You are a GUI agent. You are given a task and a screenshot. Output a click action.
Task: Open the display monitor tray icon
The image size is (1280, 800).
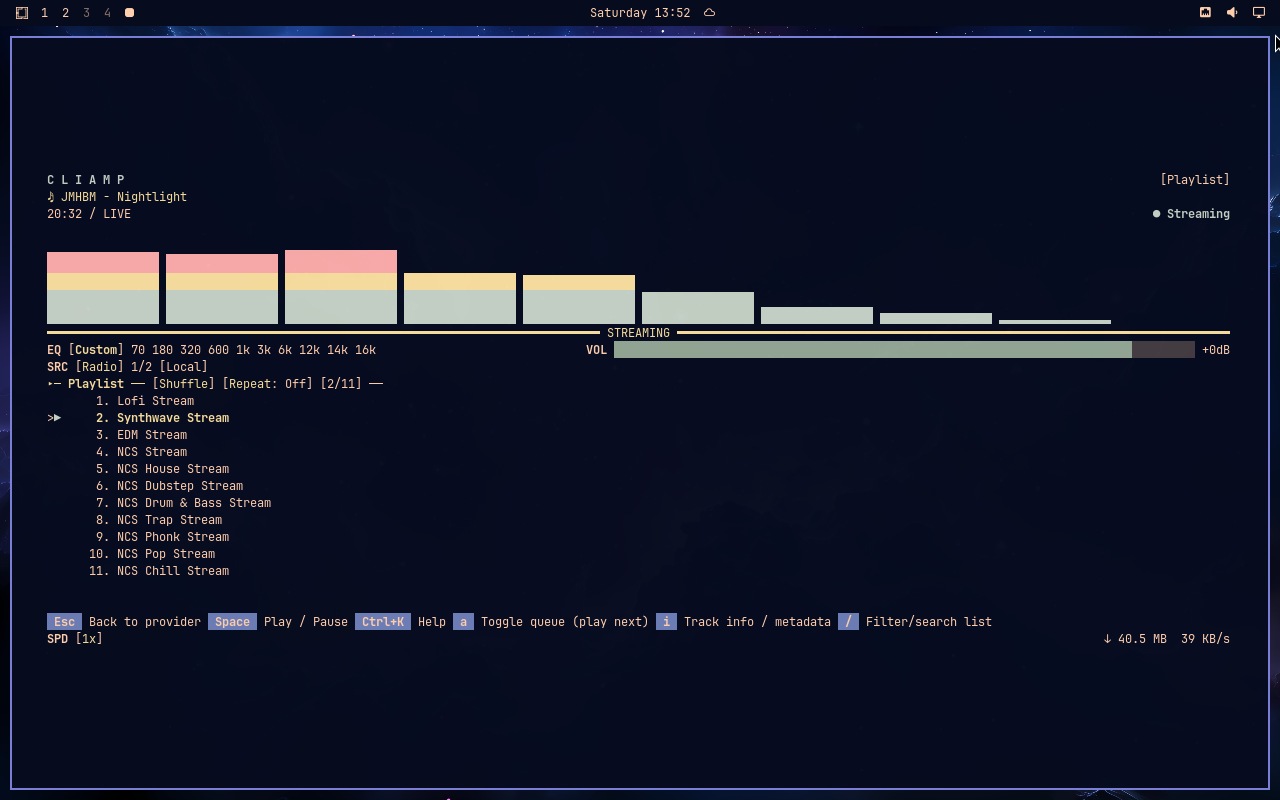click(1259, 13)
